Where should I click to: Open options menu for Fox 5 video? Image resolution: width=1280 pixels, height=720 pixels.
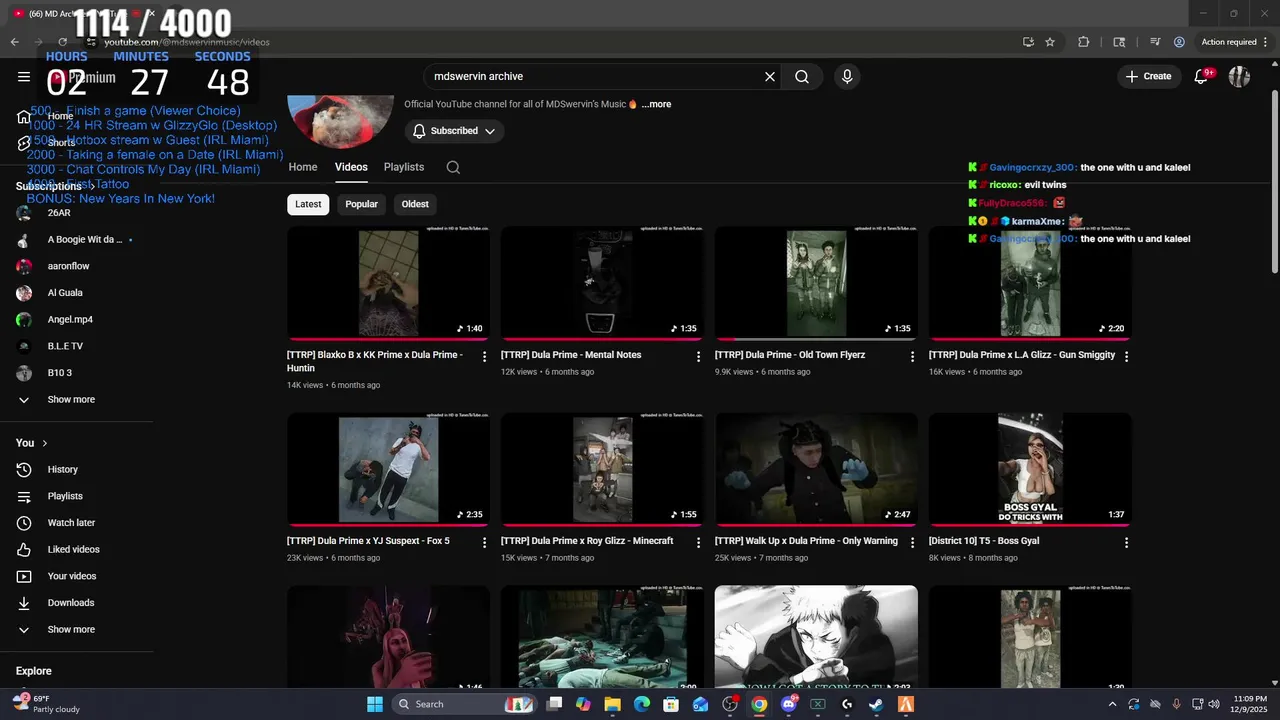pyautogui.click(x=485, y=542)
